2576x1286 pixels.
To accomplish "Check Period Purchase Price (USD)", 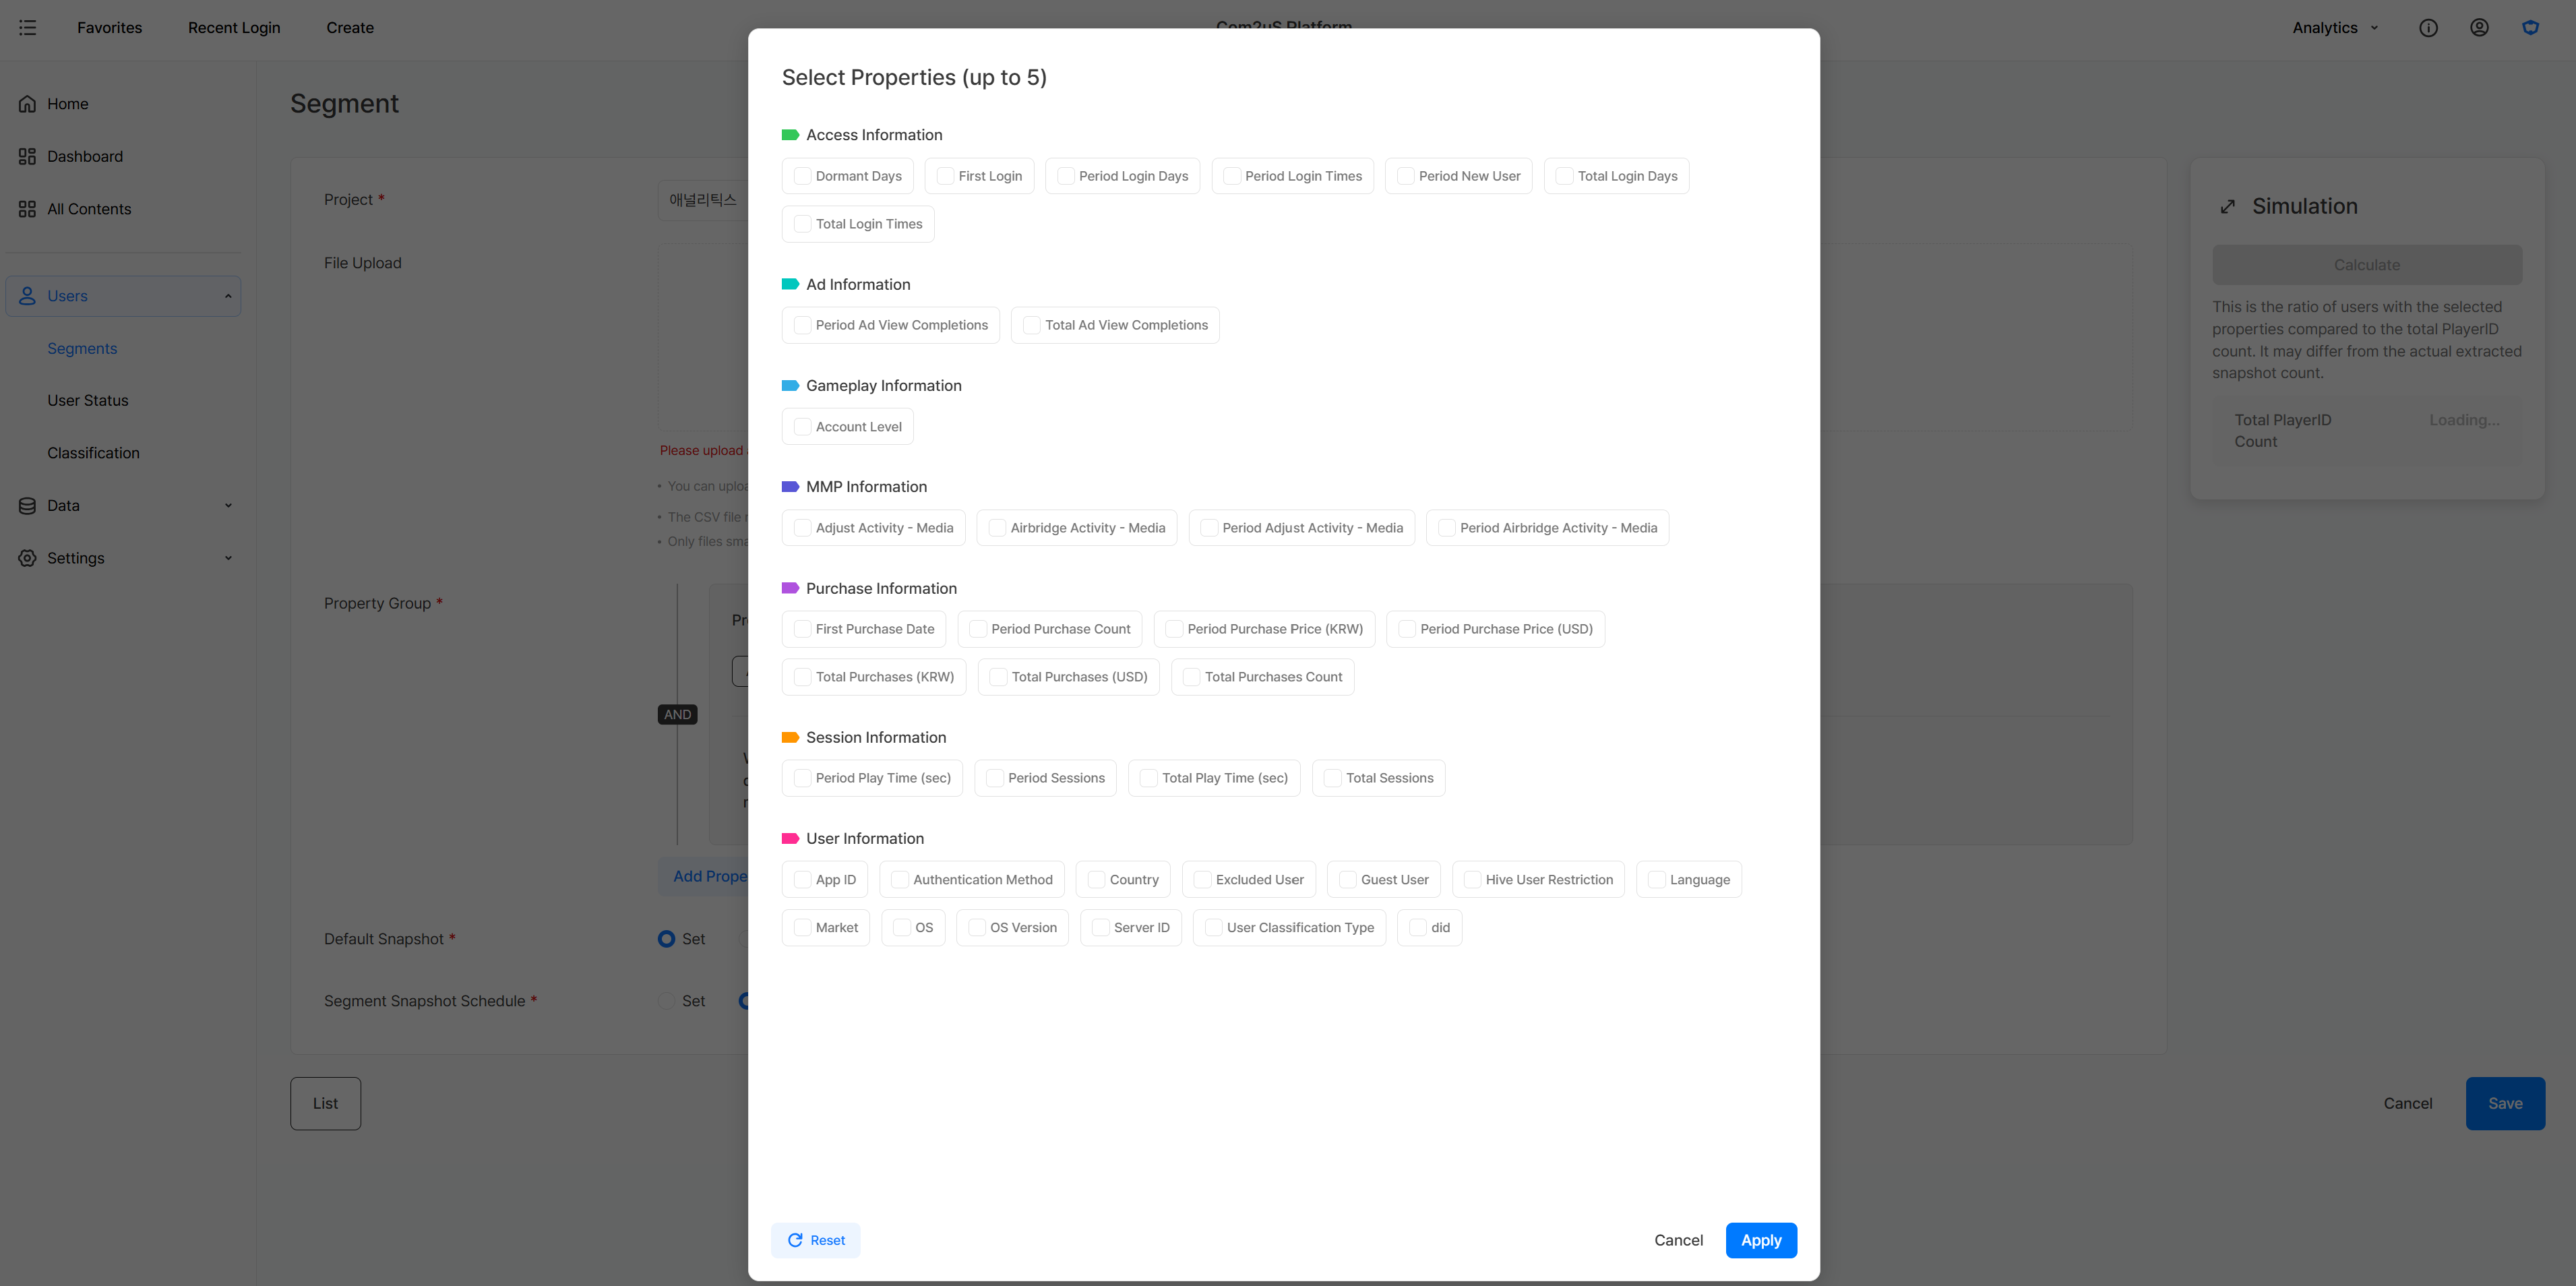I will point(1407,629).
